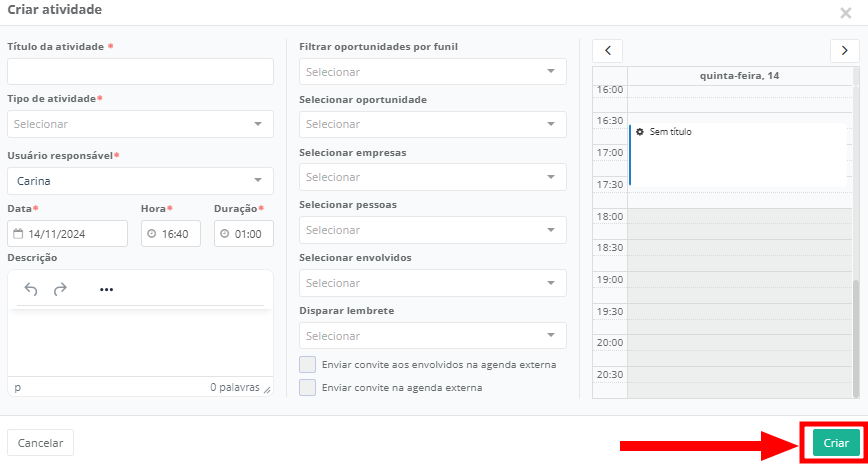The height and width of the screenshot is (464, 868).
Task: Open the Selecionar pessoas dropdown
Action: (x=432, y=230)
